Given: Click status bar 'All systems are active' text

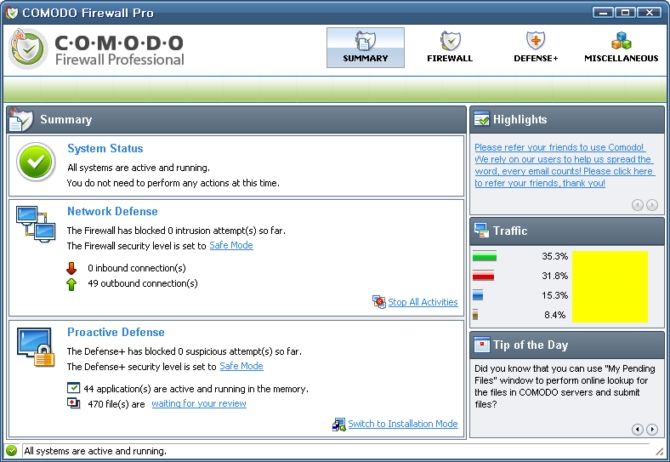Looking at the screenshot, I should (x=95, y=451).
